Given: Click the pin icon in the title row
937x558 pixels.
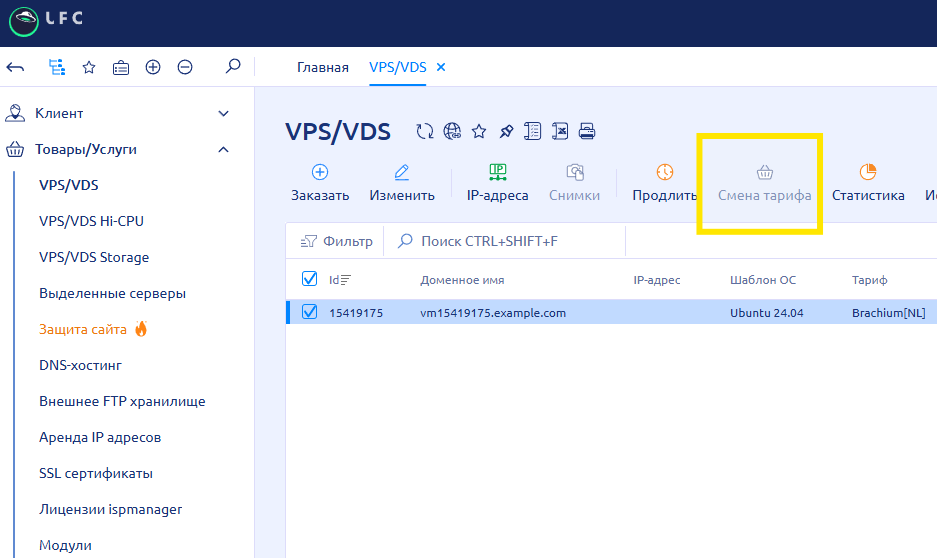Looking at the screenshot, I should [506, 131].
